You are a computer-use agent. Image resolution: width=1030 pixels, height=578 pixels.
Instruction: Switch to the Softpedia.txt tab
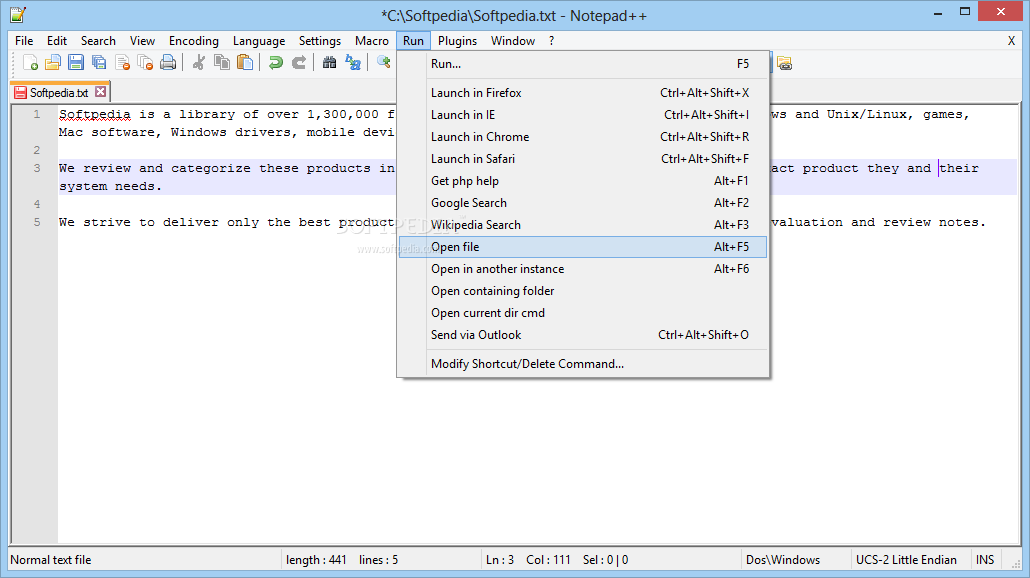[x=59, y=93]
